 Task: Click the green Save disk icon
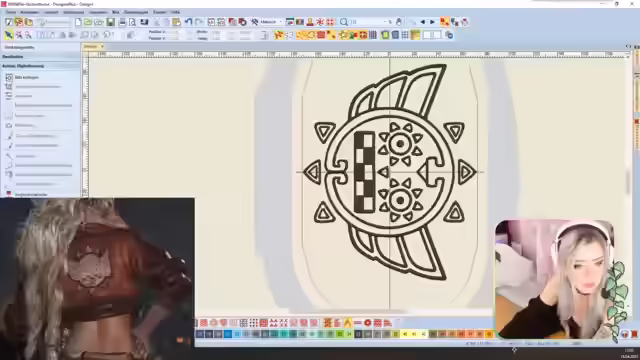[x=111, y=22]
